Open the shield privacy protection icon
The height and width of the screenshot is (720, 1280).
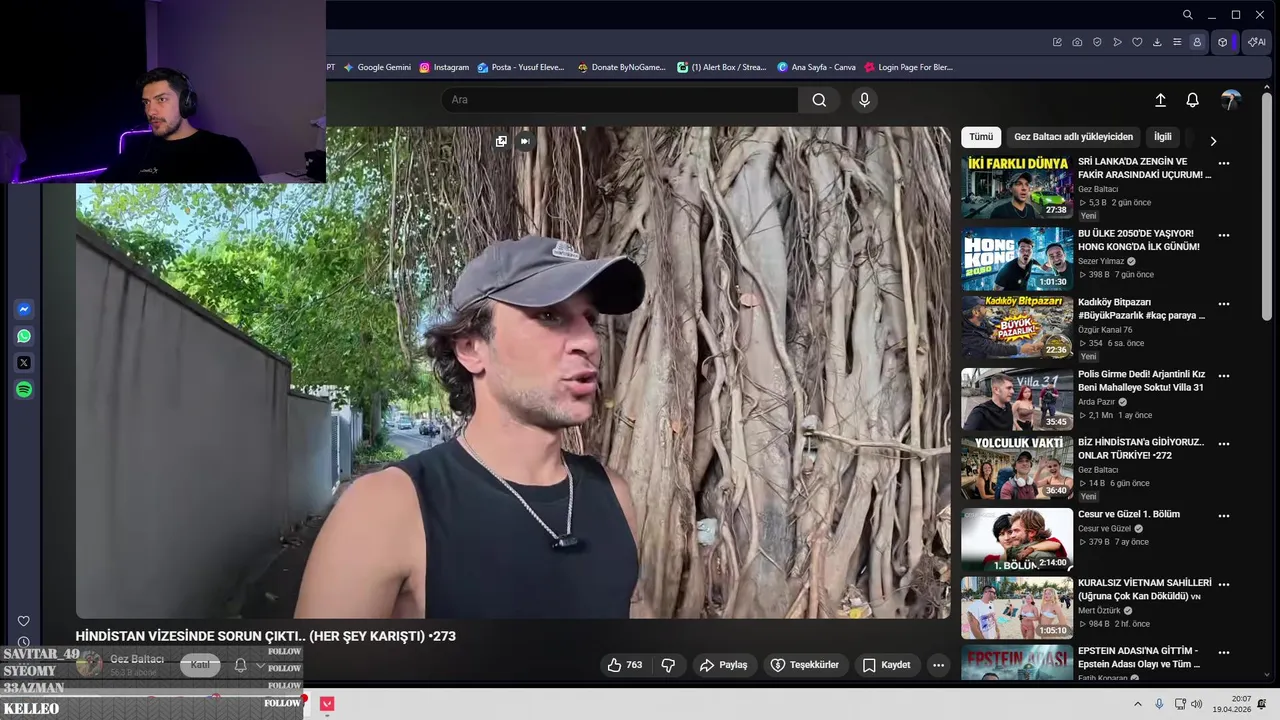tap(1097, 42)
